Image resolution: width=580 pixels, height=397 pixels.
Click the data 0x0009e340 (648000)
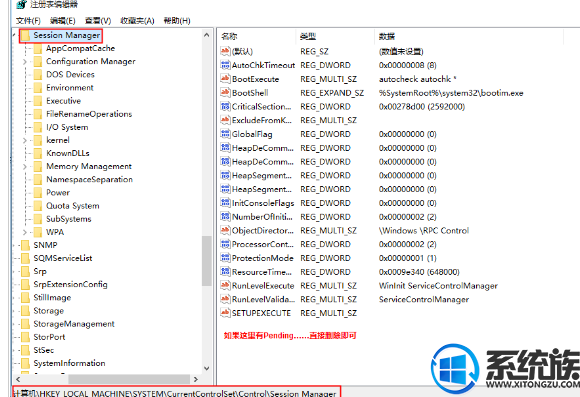point(419,272)
